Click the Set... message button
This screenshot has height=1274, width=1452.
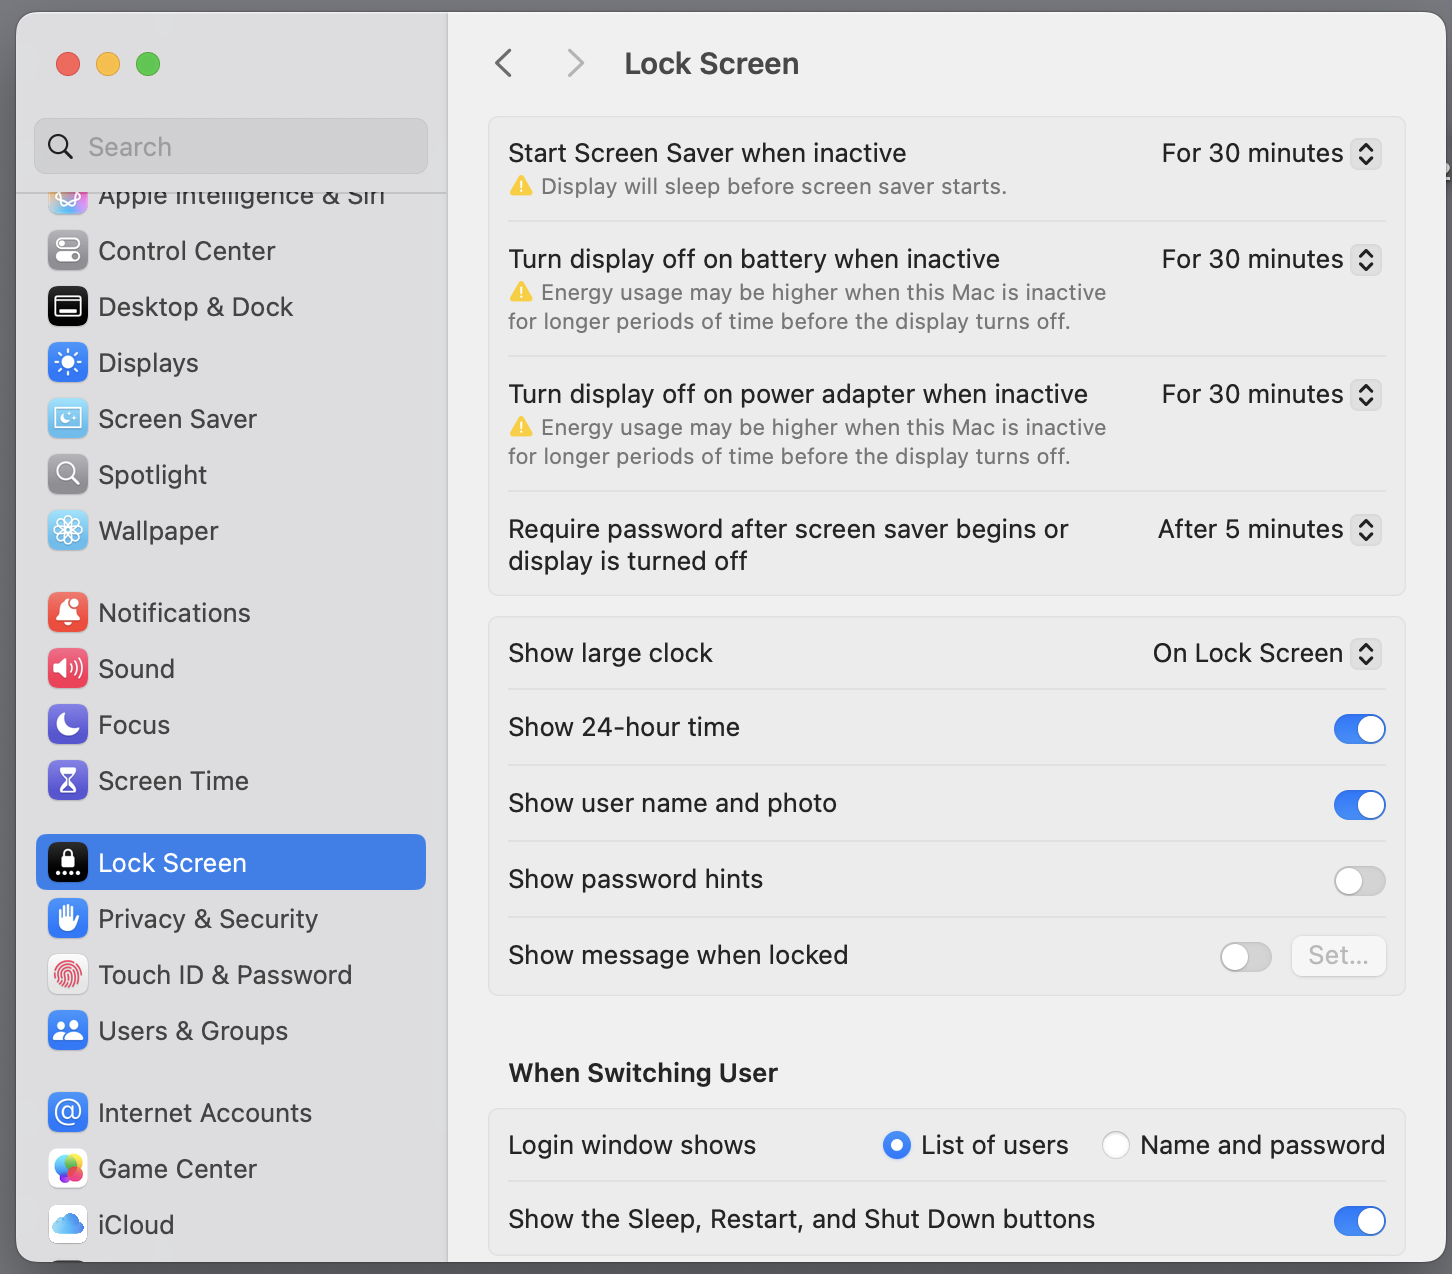coord(1338,956)
